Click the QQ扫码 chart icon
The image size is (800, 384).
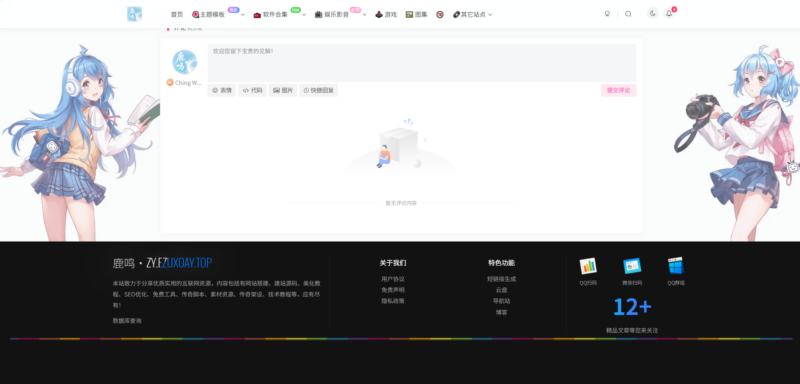[x=588, y=266]
